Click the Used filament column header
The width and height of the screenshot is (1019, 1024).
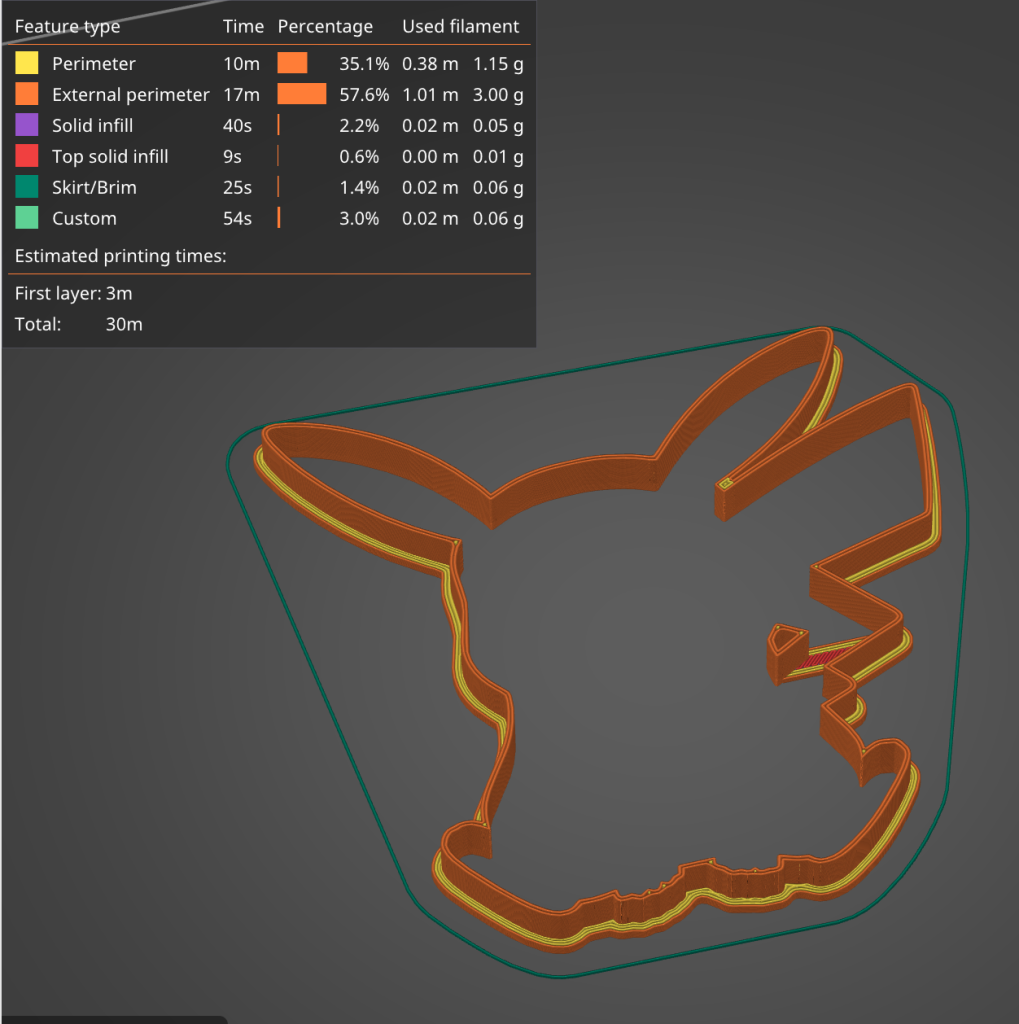click(x=461, y=26)
